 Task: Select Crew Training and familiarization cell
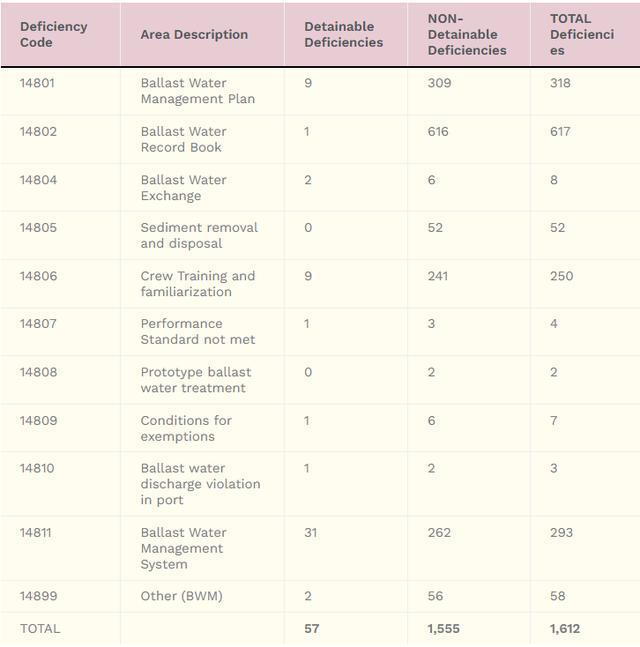coord(197,284)
